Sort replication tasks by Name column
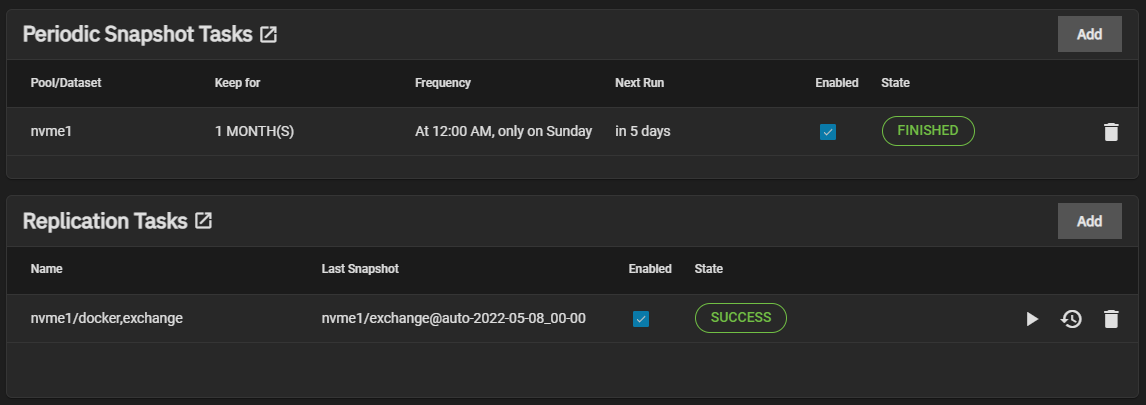Screen dimensions: 1146x405 tap(46, 269)
